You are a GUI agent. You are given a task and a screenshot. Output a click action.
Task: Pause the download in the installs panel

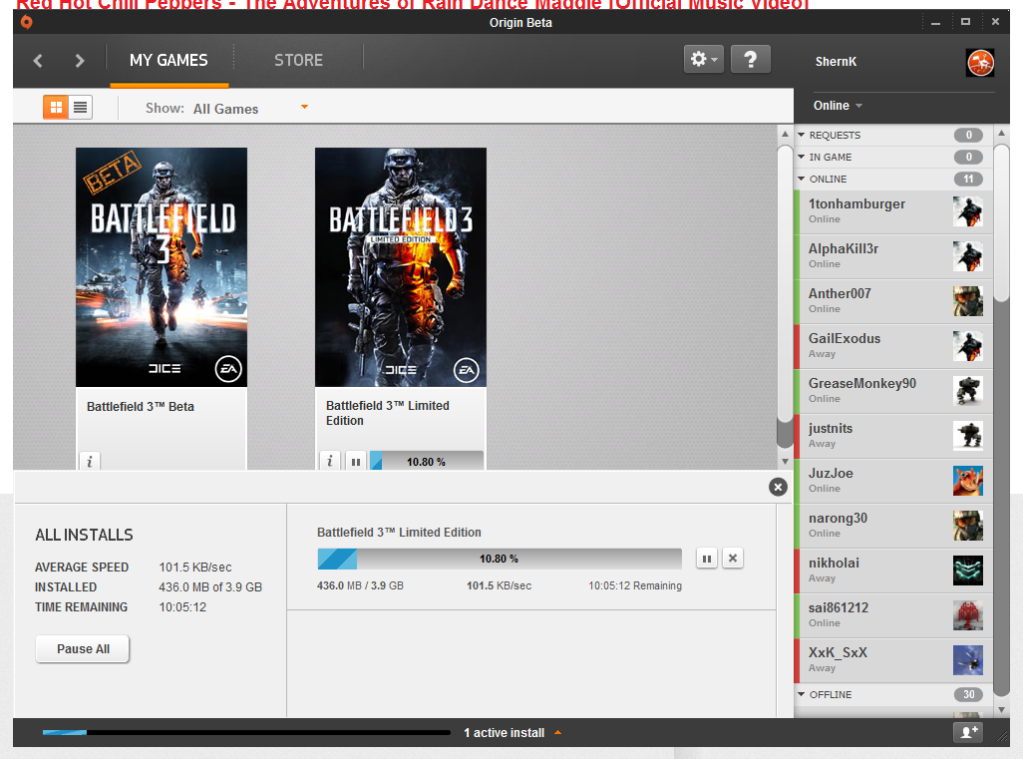[x=707, y=558]
